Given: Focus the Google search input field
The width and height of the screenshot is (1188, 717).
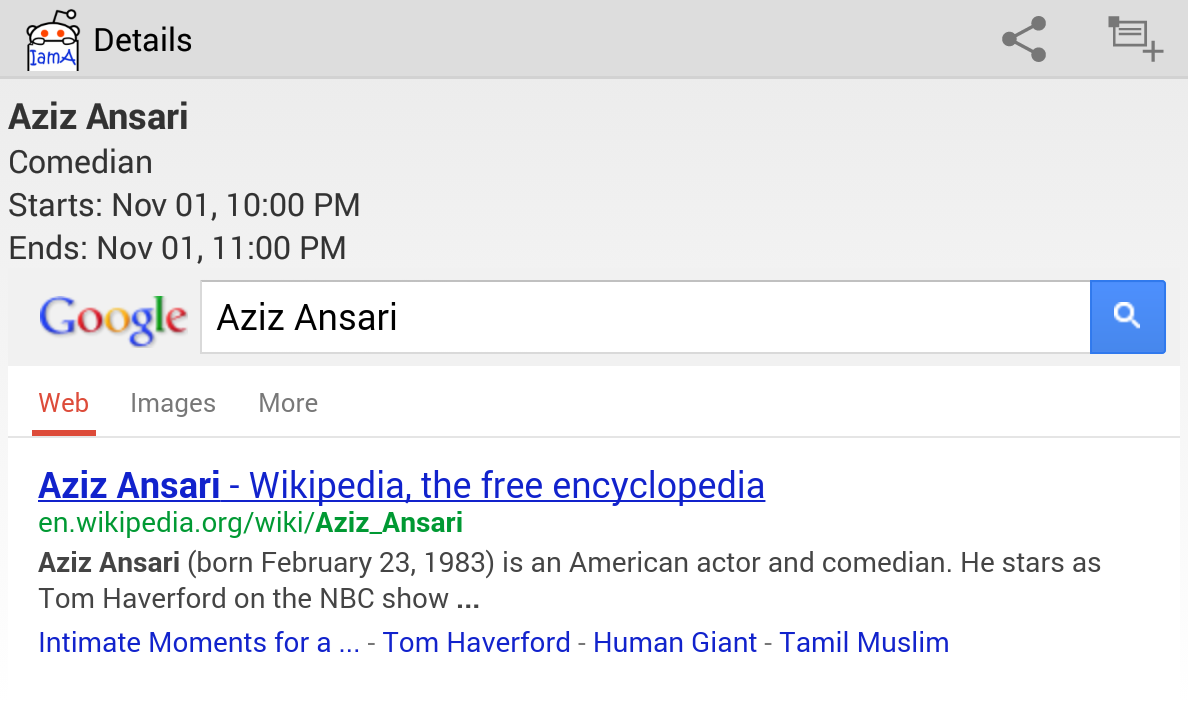Looking at the screenshot, I should click(x=645, y=318).
